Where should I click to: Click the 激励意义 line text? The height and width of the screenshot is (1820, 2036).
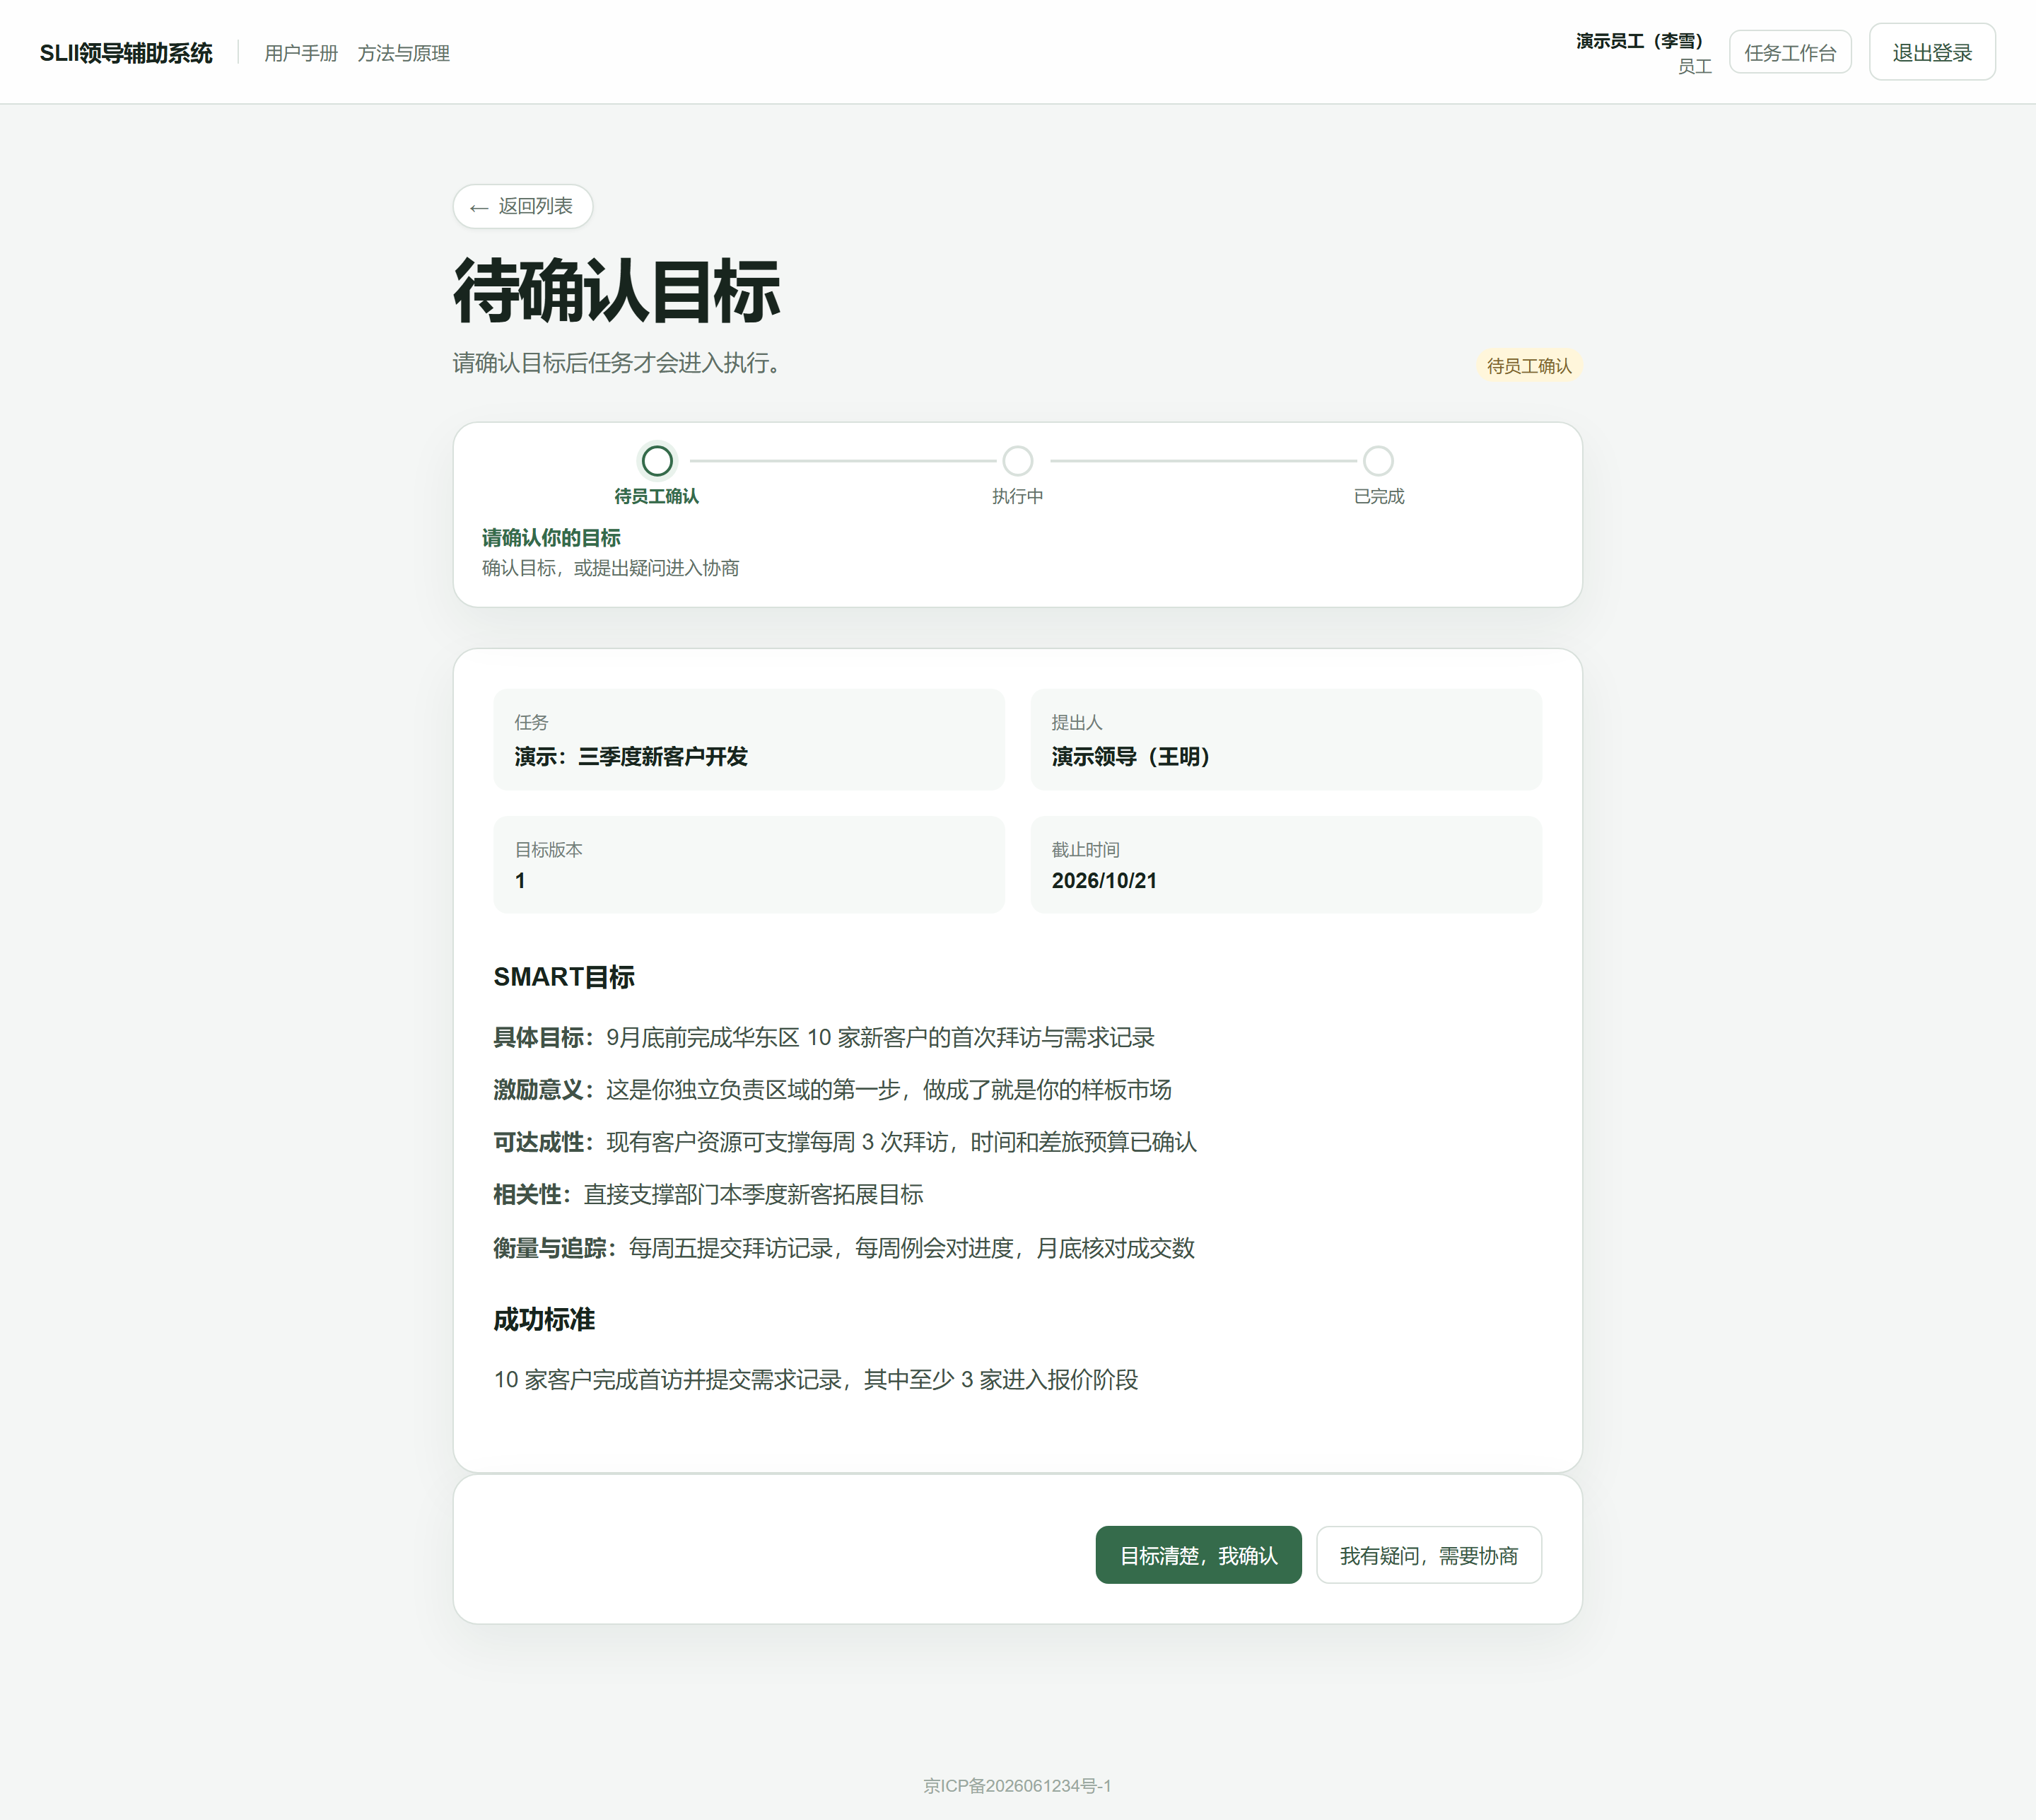[832, 1090]
